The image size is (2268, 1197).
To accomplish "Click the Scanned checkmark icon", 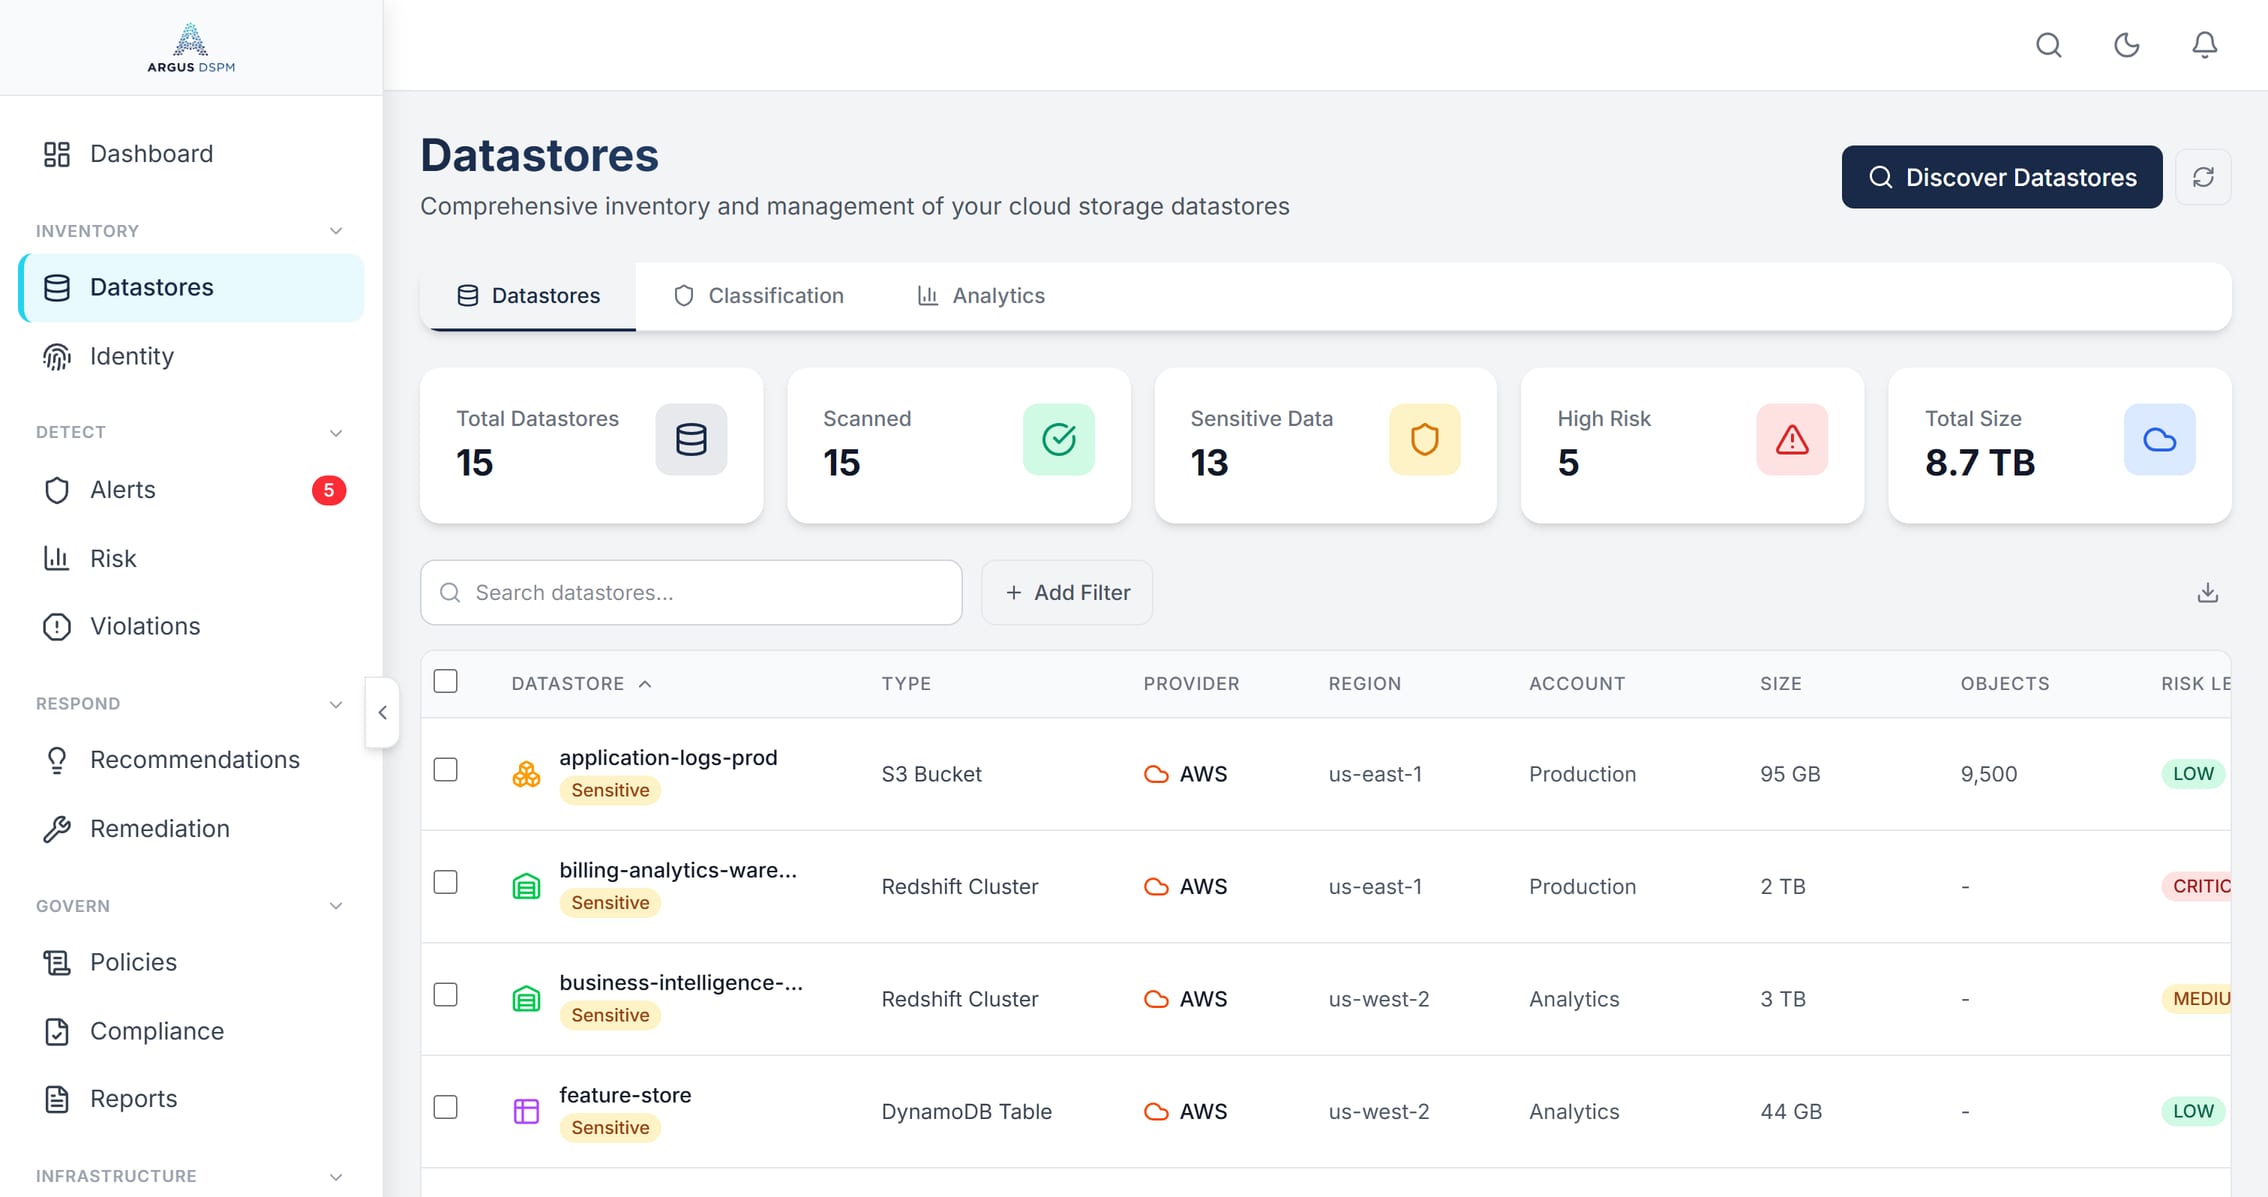I will (x=1059, y=439).
